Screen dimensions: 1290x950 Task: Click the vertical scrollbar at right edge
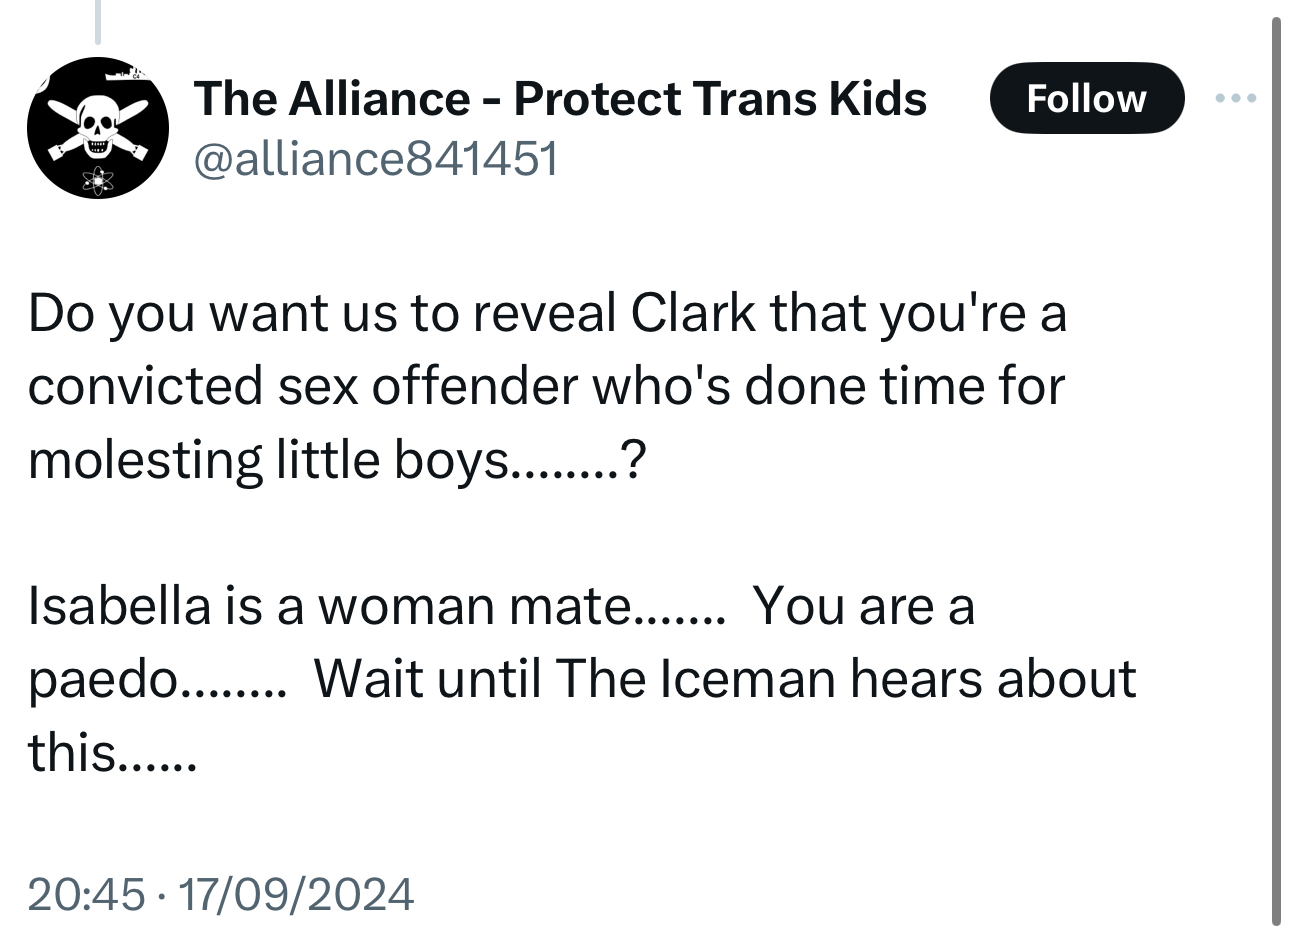1275,470
